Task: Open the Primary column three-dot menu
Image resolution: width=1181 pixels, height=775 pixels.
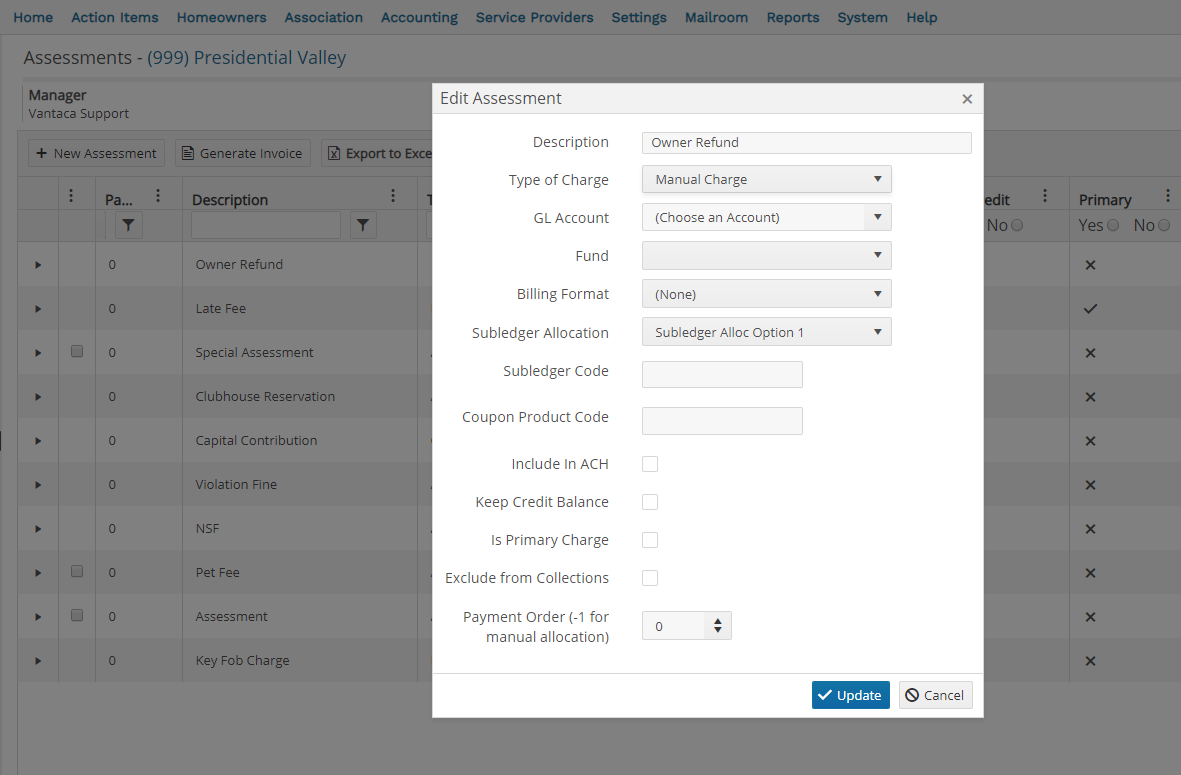Action: 1167,197
